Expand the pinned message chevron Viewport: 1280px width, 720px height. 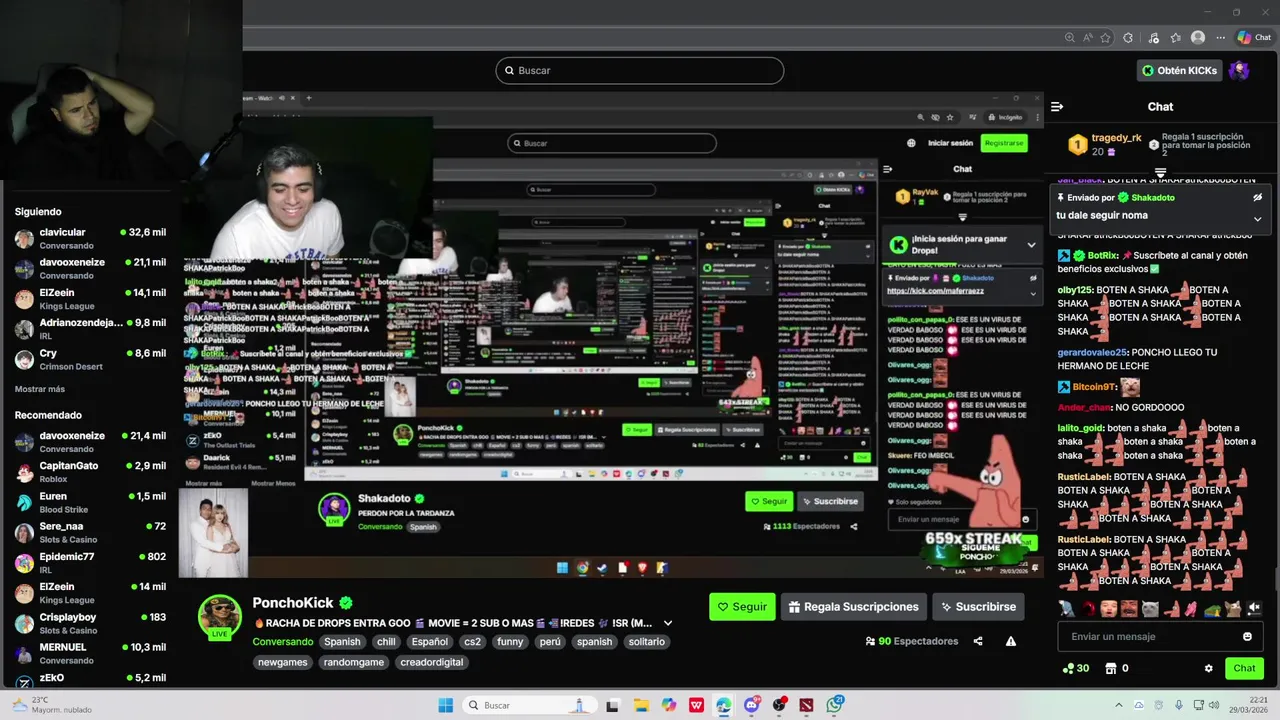point(1257,218)
